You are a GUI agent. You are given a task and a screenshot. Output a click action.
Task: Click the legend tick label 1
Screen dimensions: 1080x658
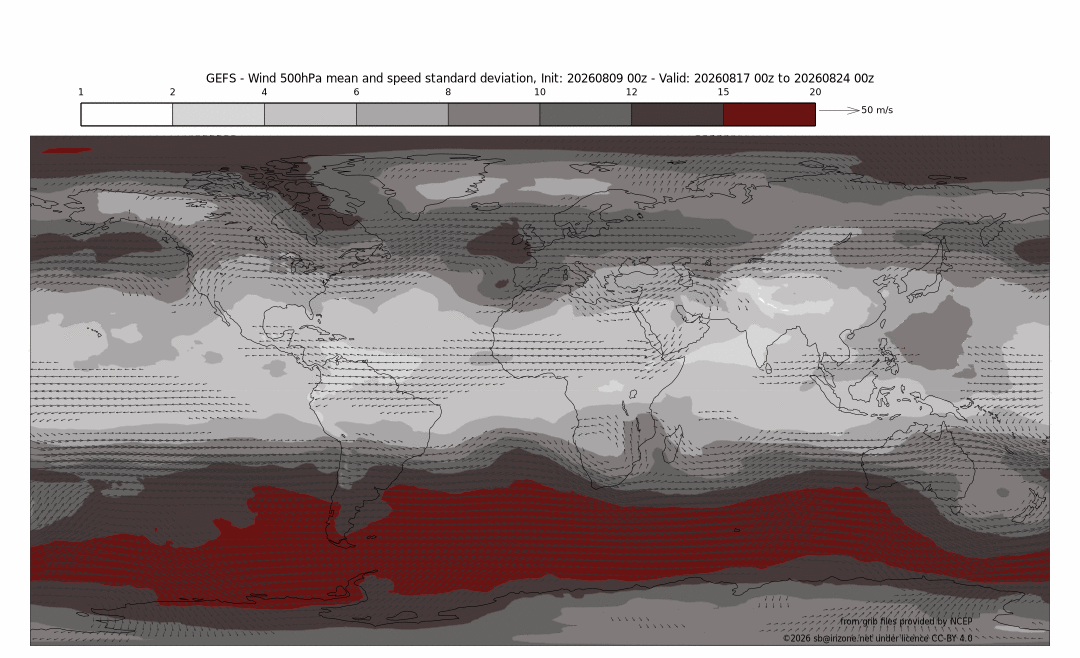(81, 92)
